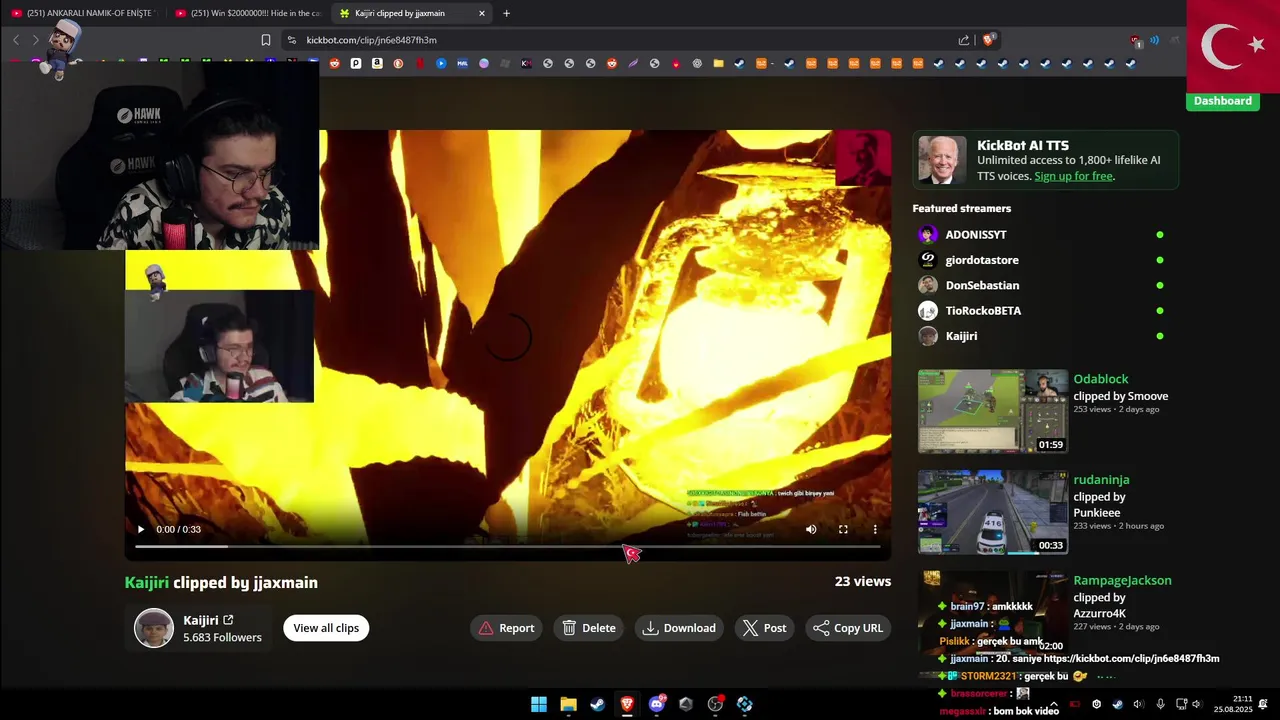Open Brave browser taskbar icon
The image size is (1280, 720).
point(627,704)
